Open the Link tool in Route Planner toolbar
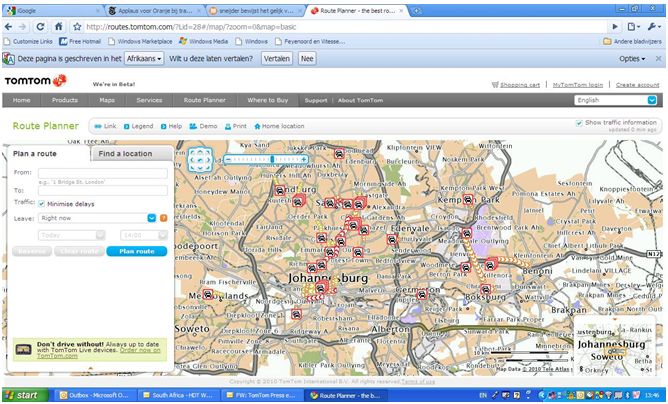668x404 pixels. coord(105,126)
